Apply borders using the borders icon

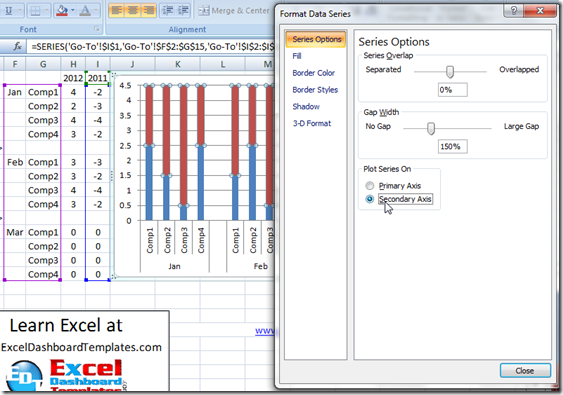pos(35,11)
